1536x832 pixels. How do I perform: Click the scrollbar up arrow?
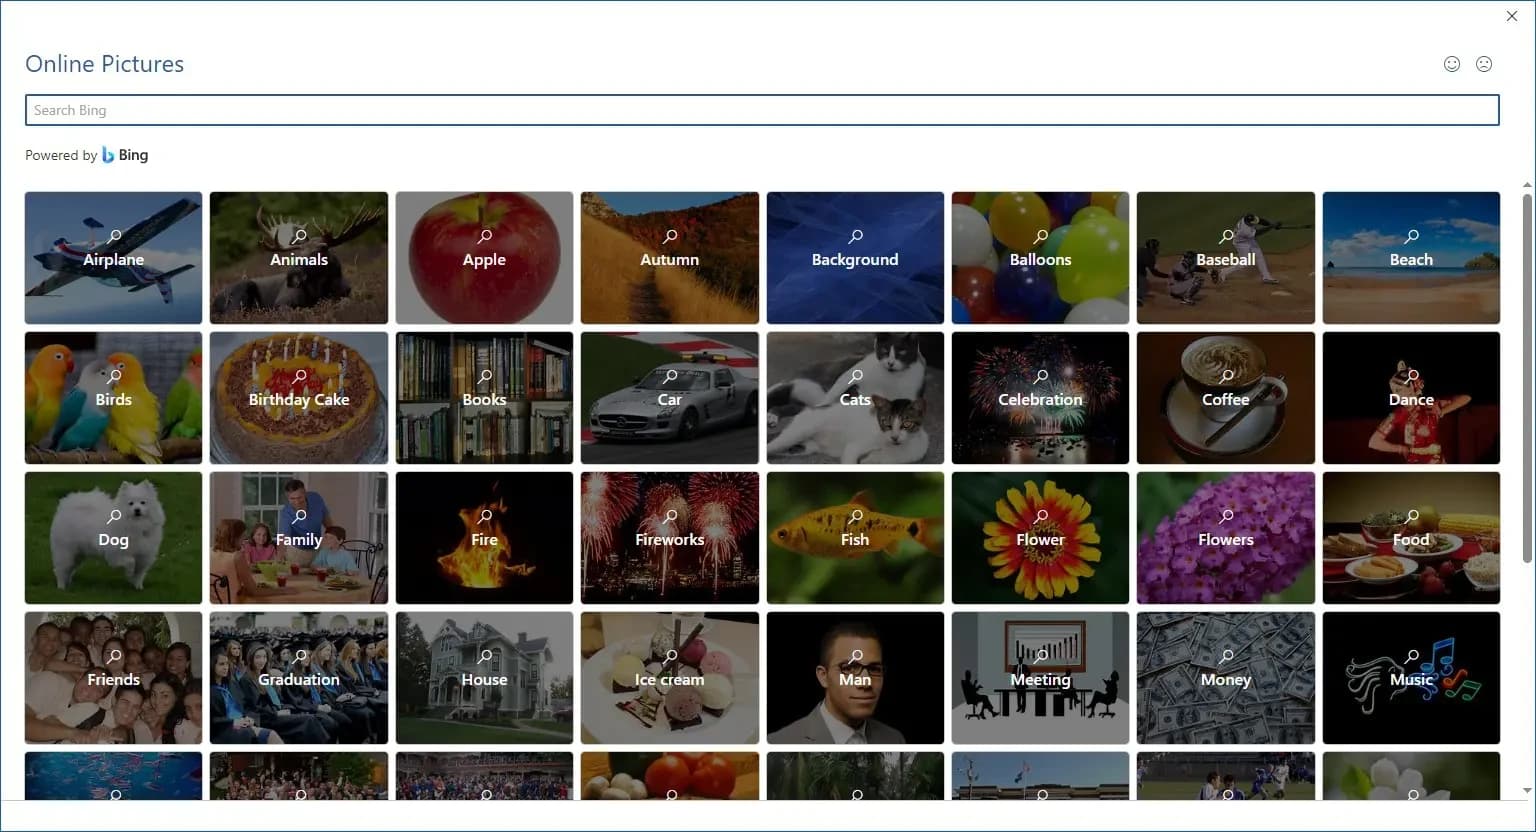(1527, 186)
